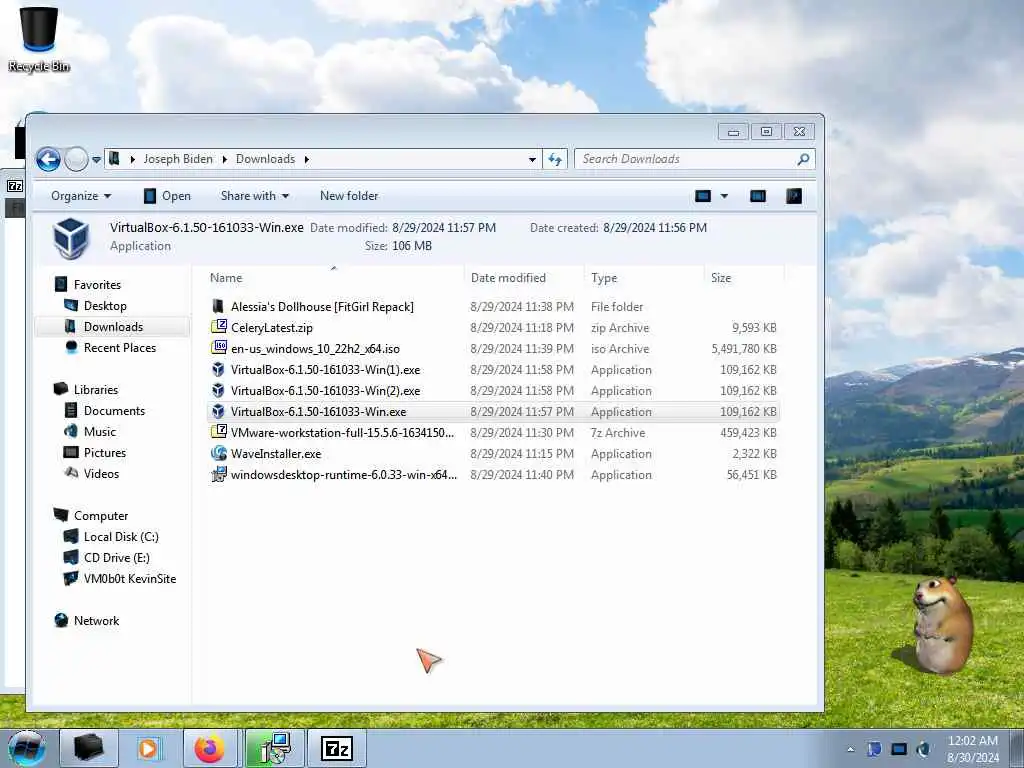Click the Help icon in toolbar
This screenshot has height=768, width=1024.
(x=793, y=196)
